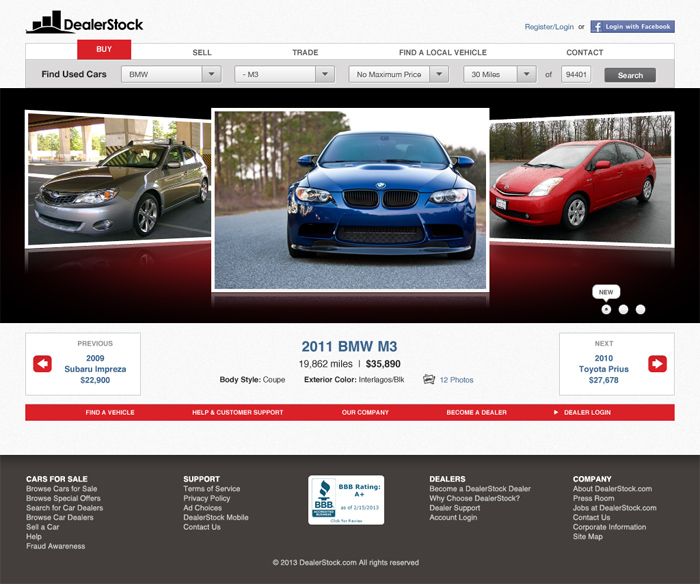Viewport: 700px width, 584px height.
Task: Open OUR COMPANY menu item
Action: pos(365,413)
